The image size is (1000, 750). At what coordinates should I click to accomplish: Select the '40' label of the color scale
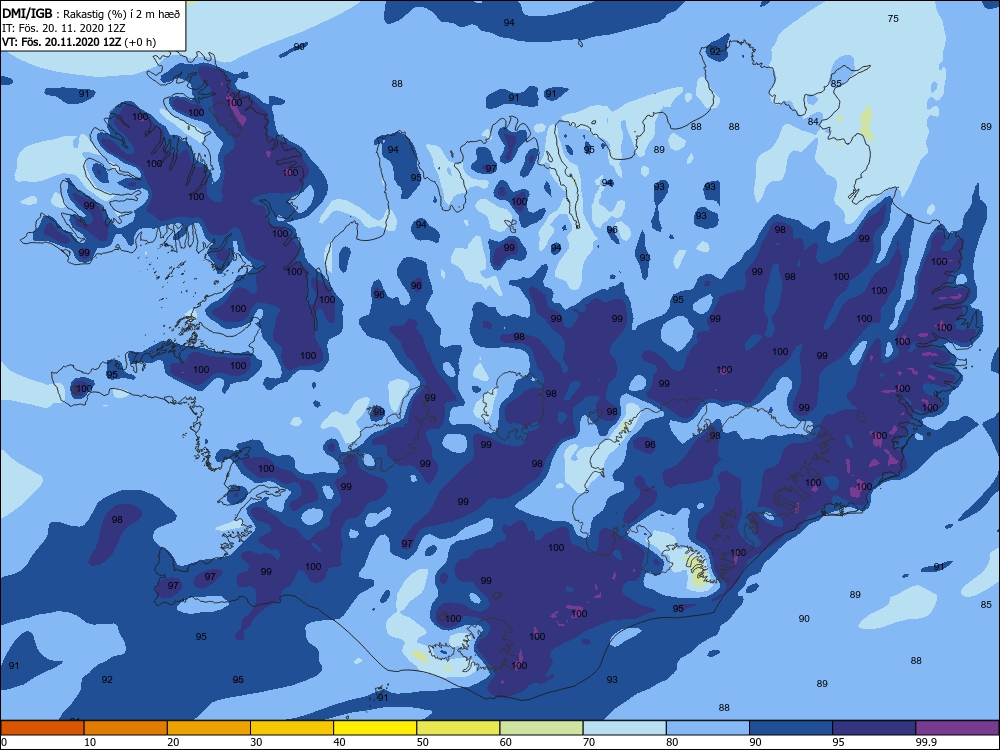pos(340,742)
